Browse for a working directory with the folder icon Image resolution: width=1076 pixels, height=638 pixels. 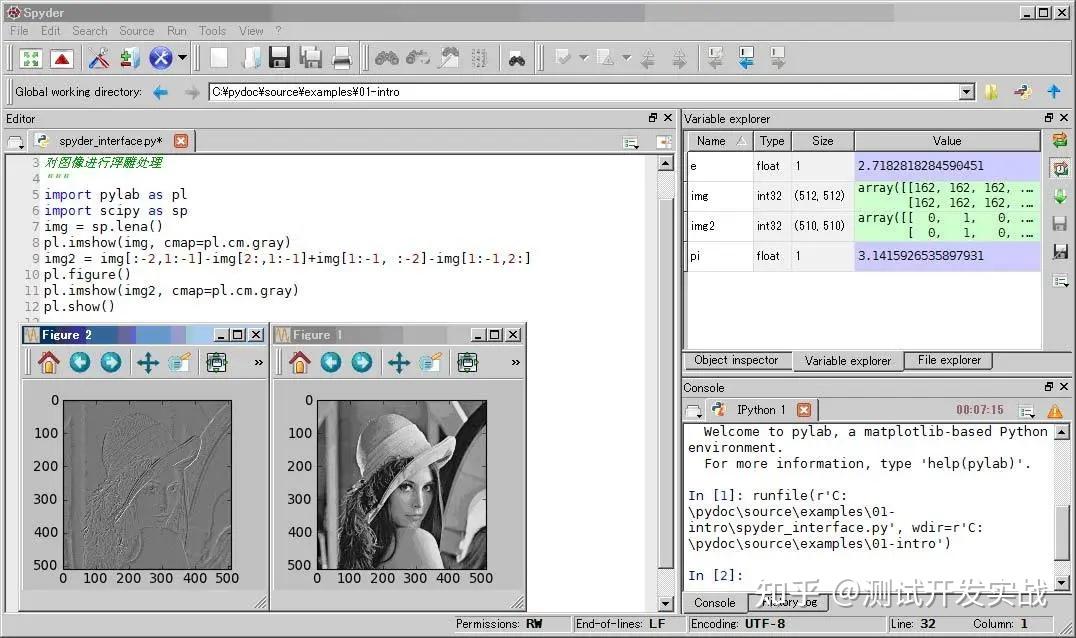992,91
